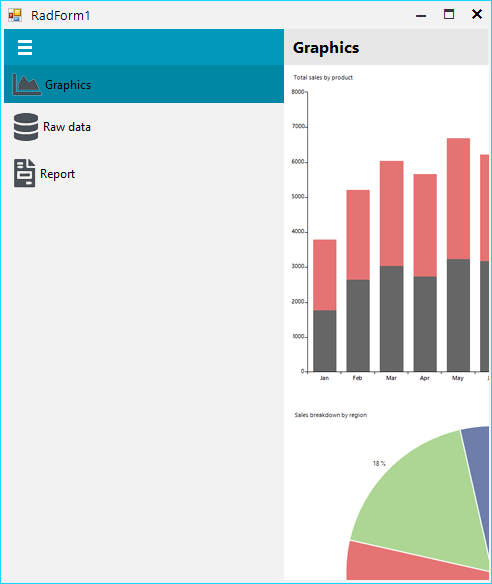This screenshot has height=584, width=492.
Task: Select the Apr bar's gray segment
Action: pos(425,324)
